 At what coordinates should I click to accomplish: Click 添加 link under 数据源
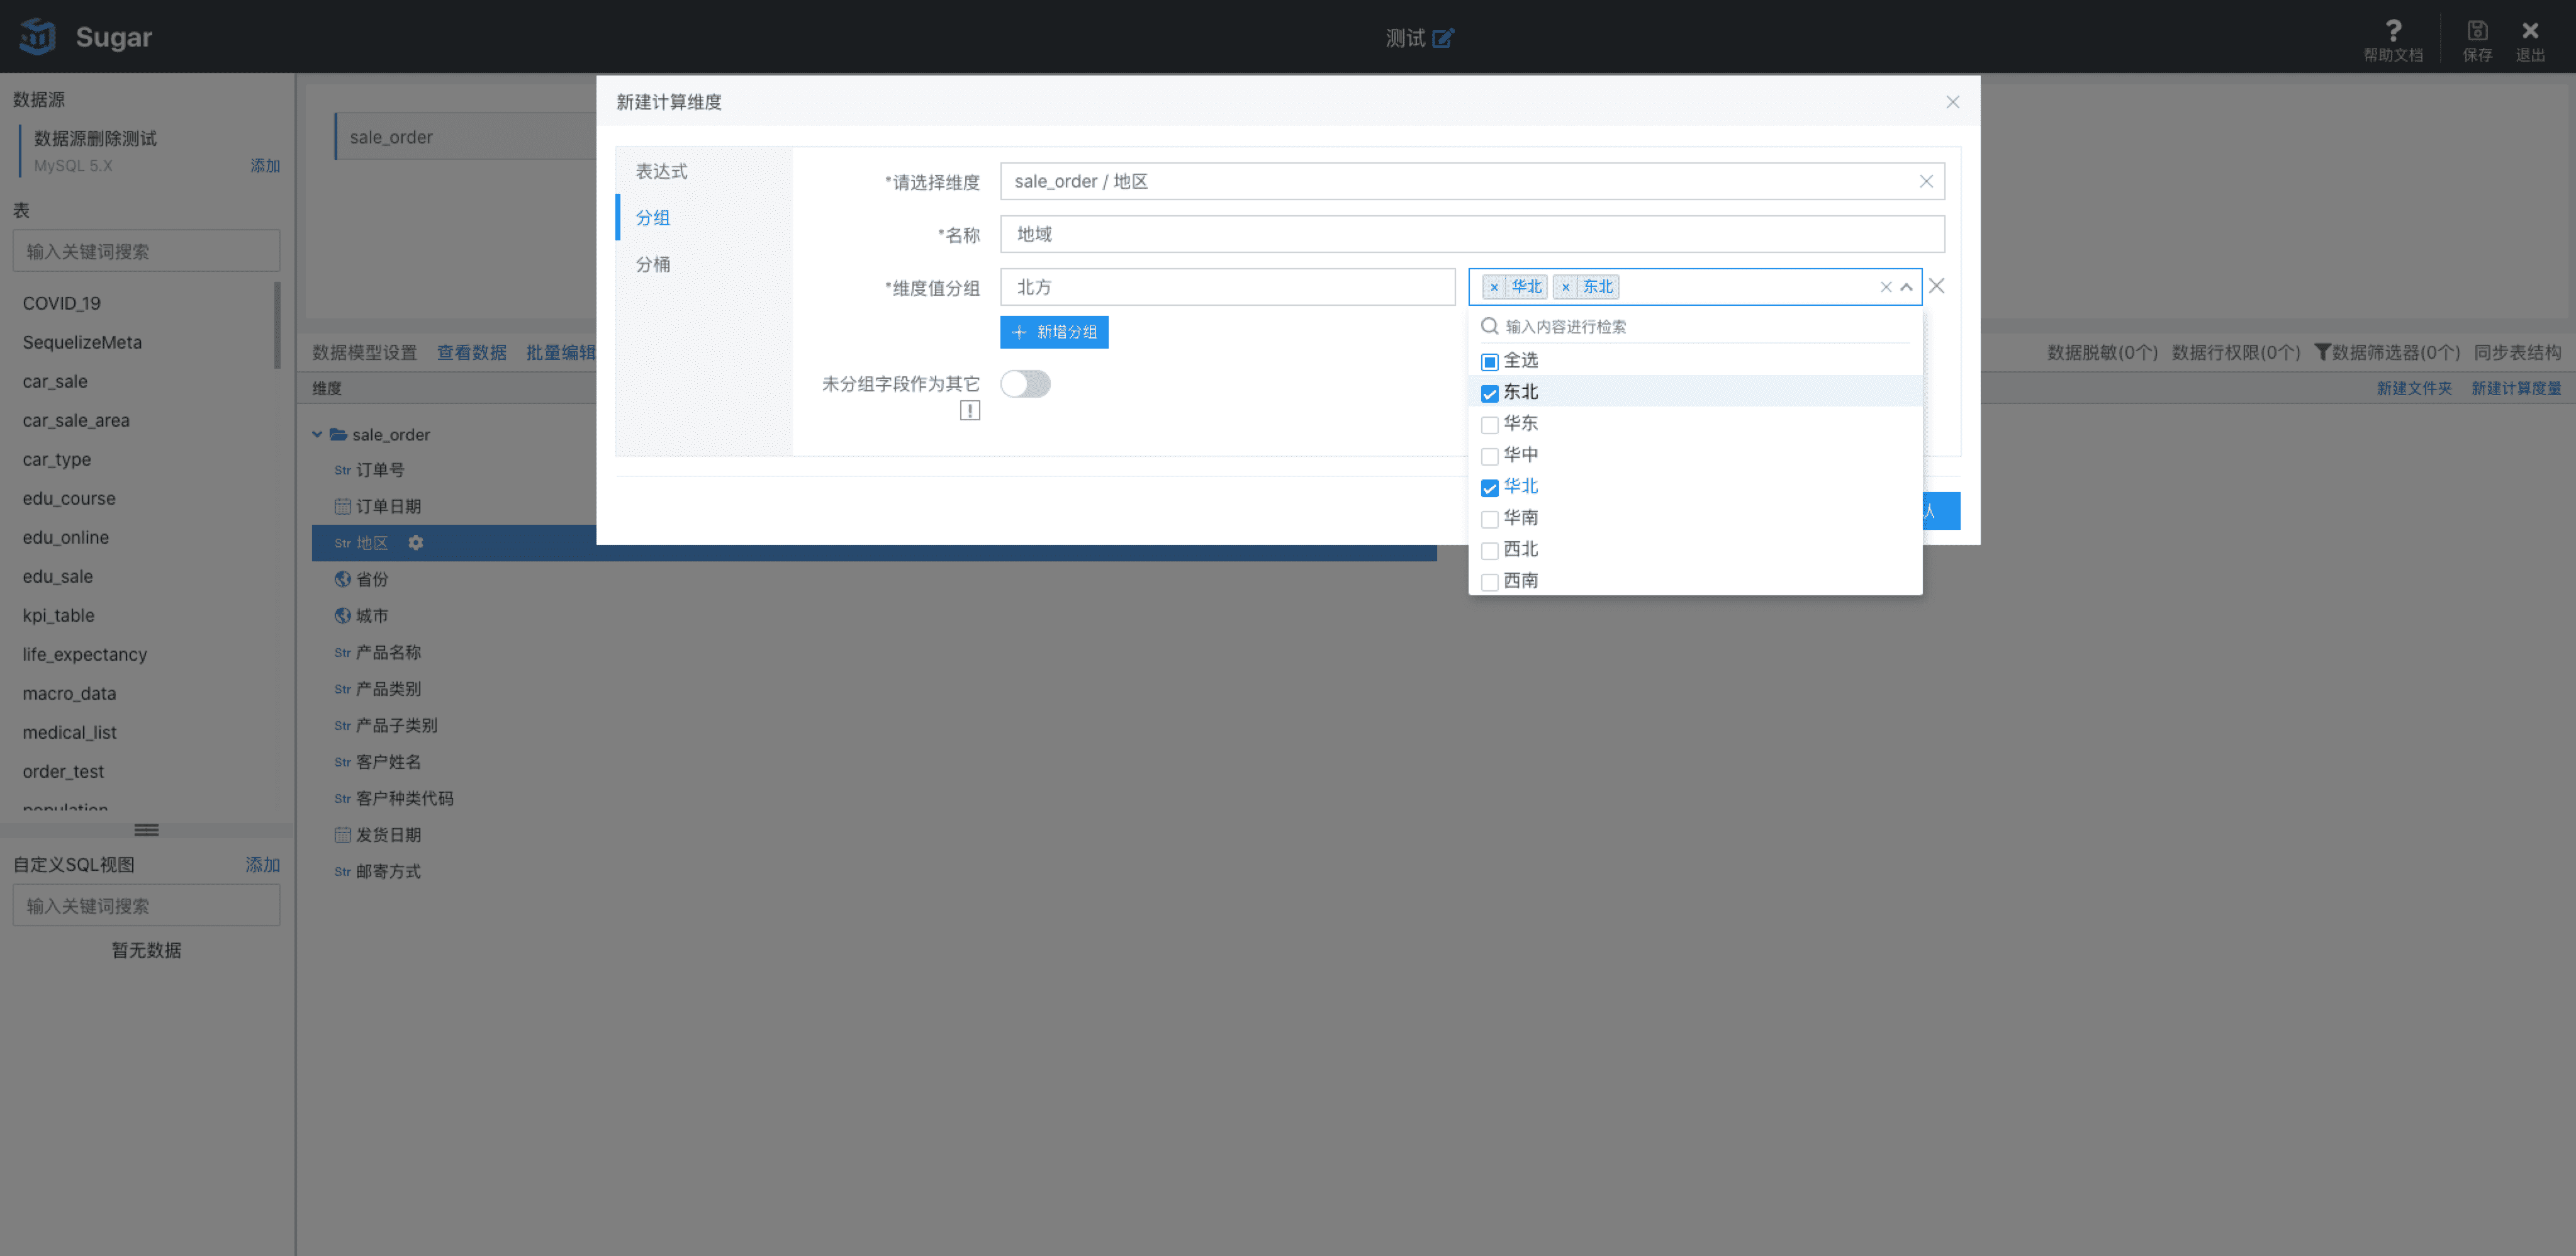pos(264,165)
